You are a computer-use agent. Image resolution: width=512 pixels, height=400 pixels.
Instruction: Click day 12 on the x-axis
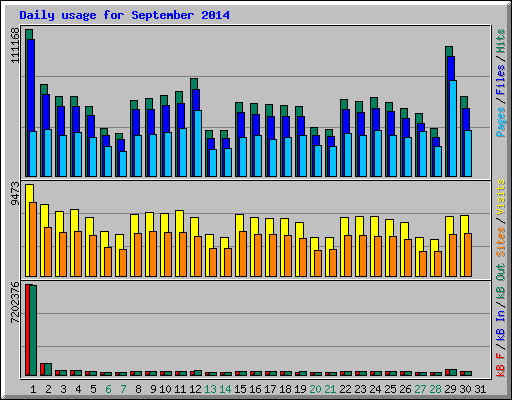coord(195,389)
